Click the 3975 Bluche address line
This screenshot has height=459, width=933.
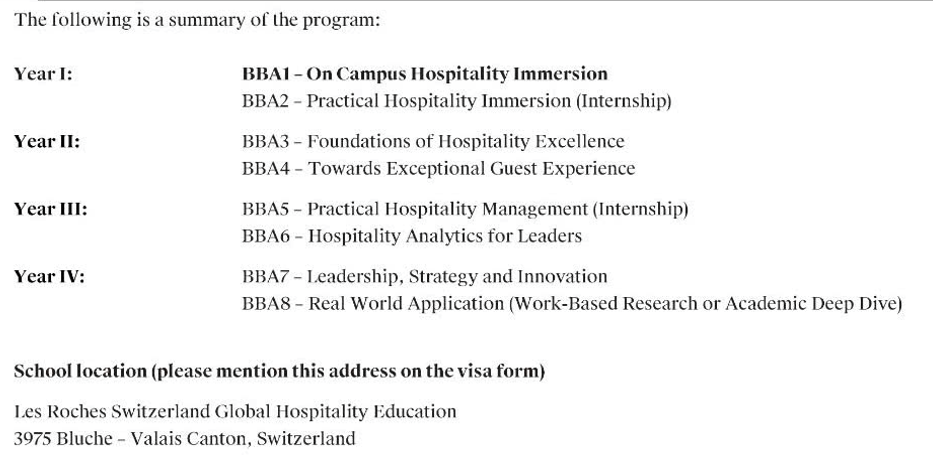pos(184,439)
